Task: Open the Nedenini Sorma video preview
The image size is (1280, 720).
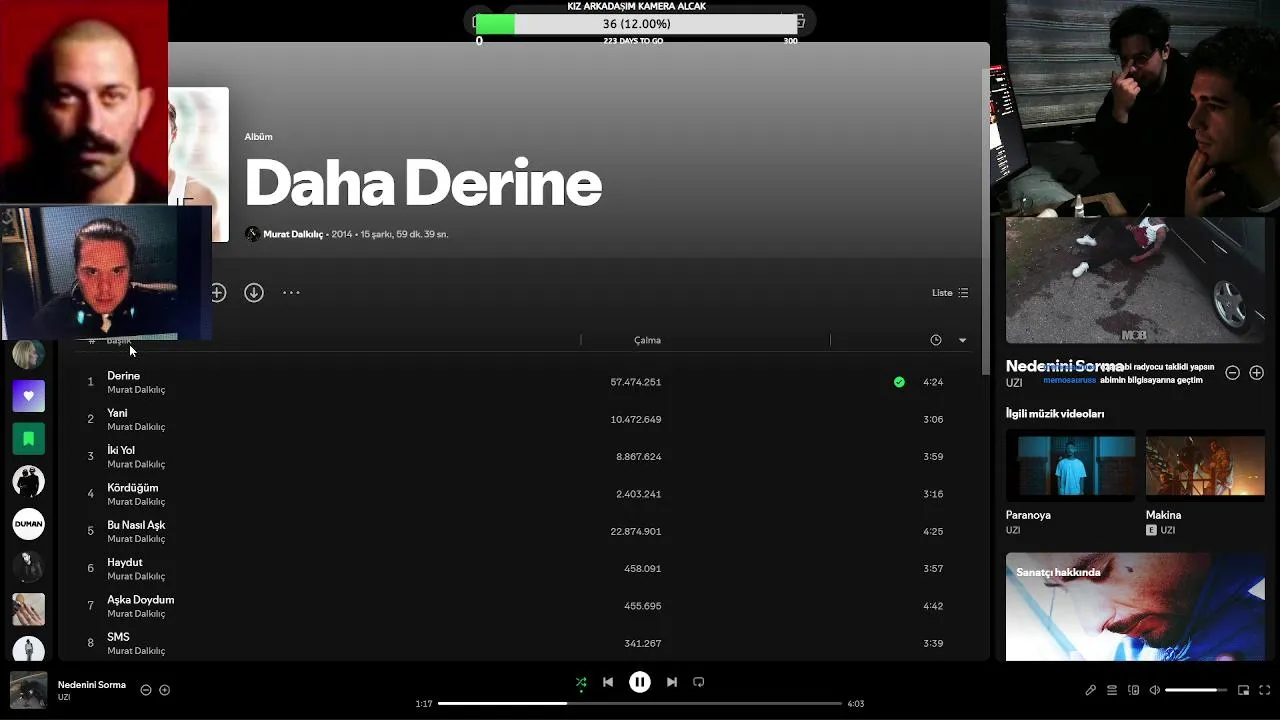Action: coord(1135,280)
